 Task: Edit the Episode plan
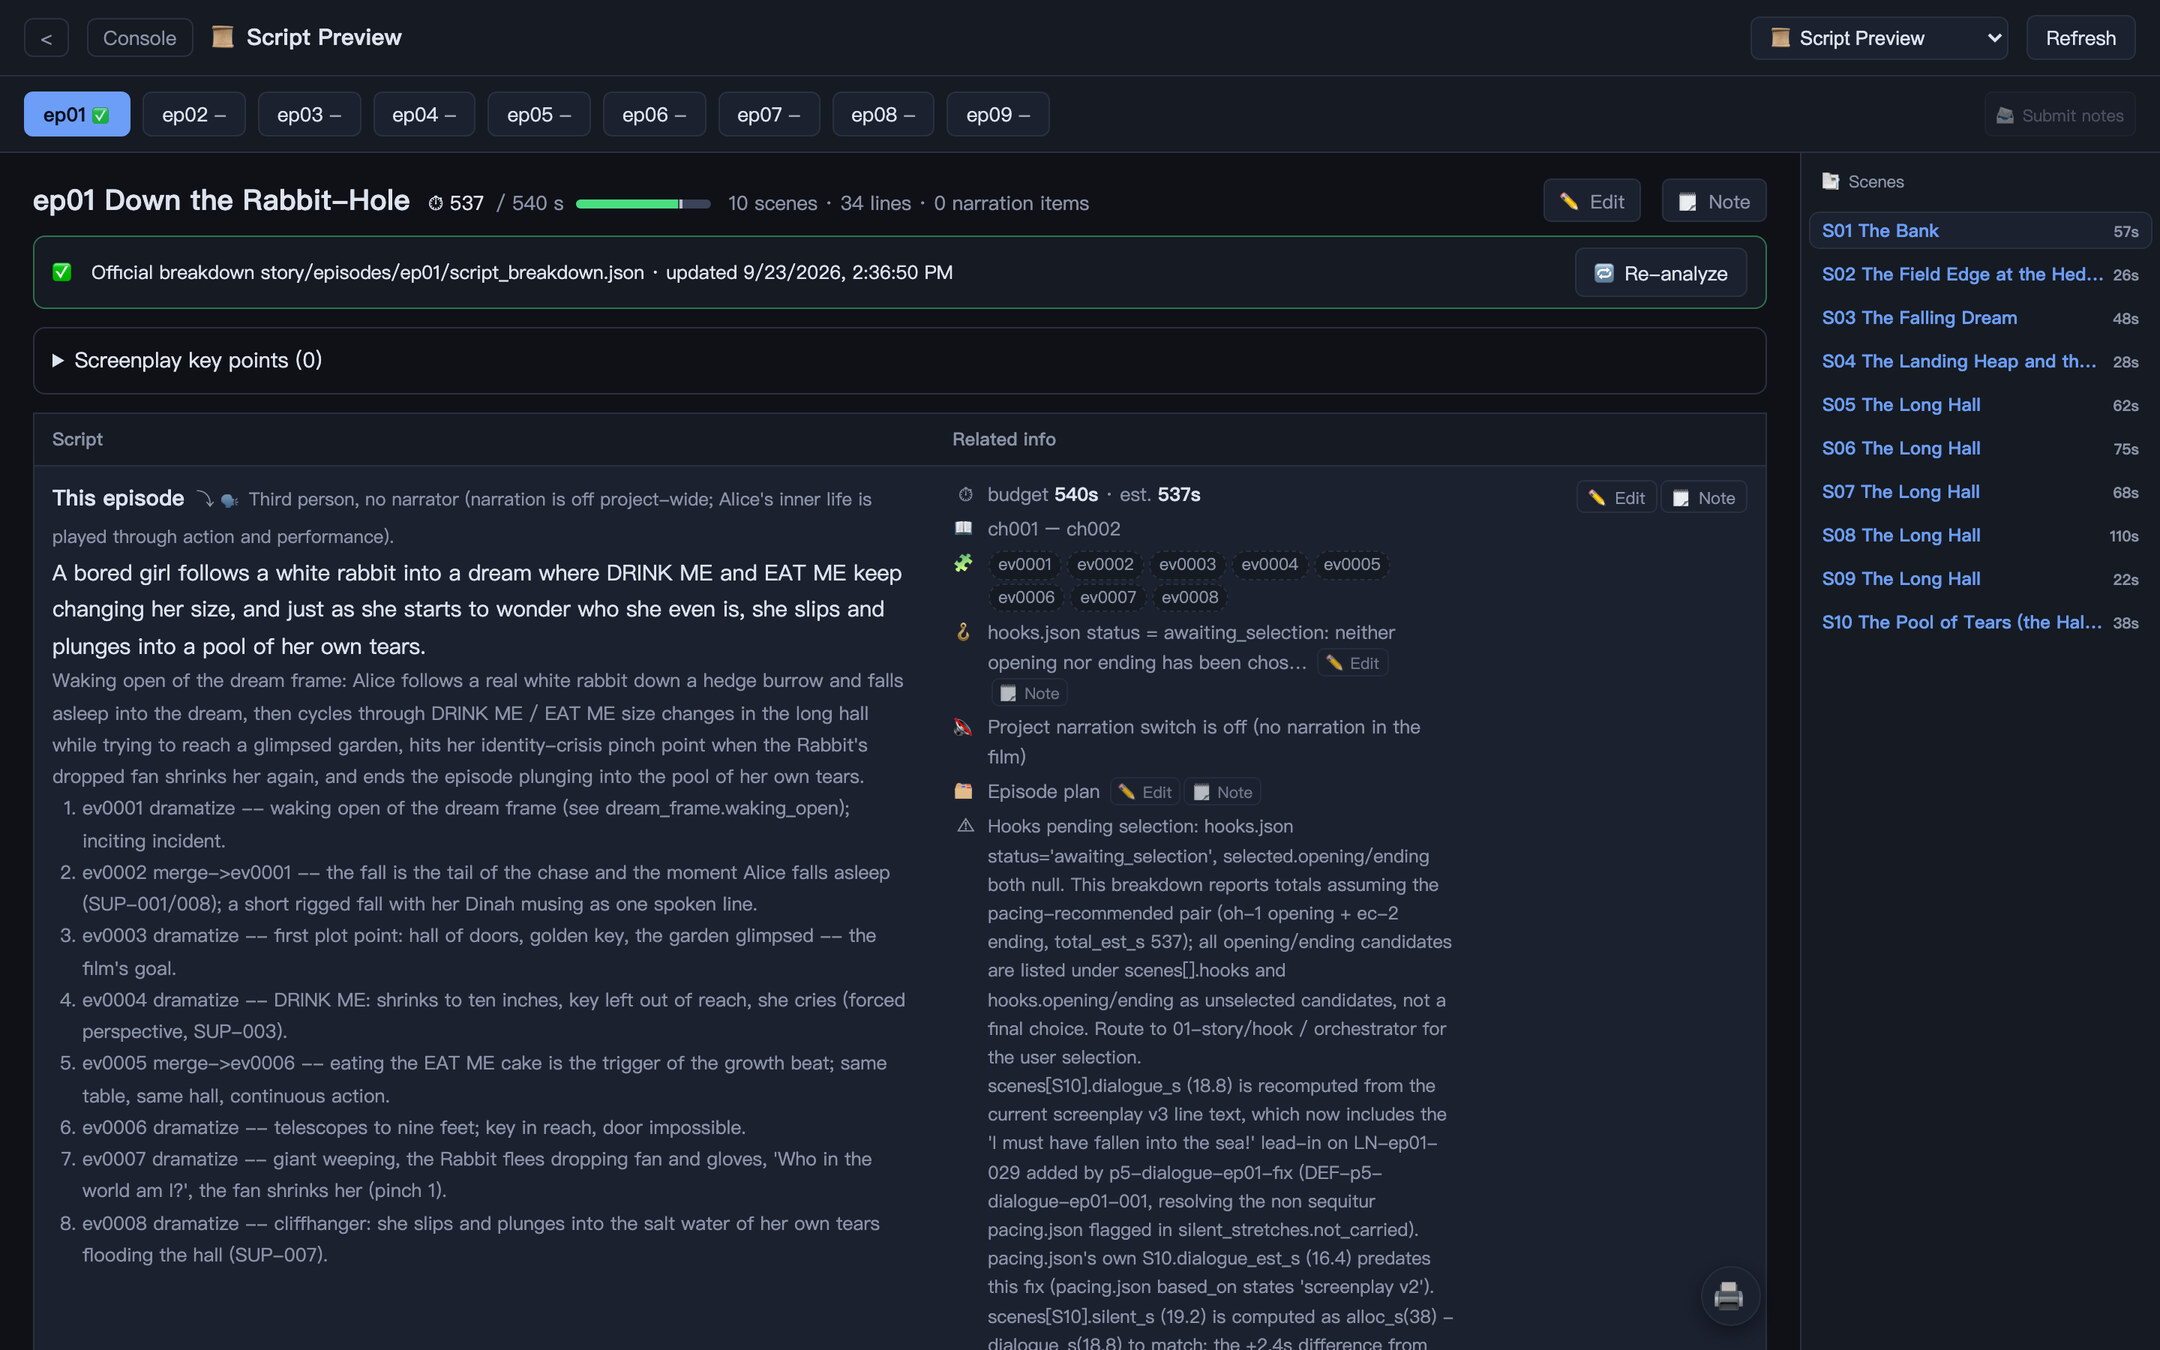click(x=1144, y=792)
